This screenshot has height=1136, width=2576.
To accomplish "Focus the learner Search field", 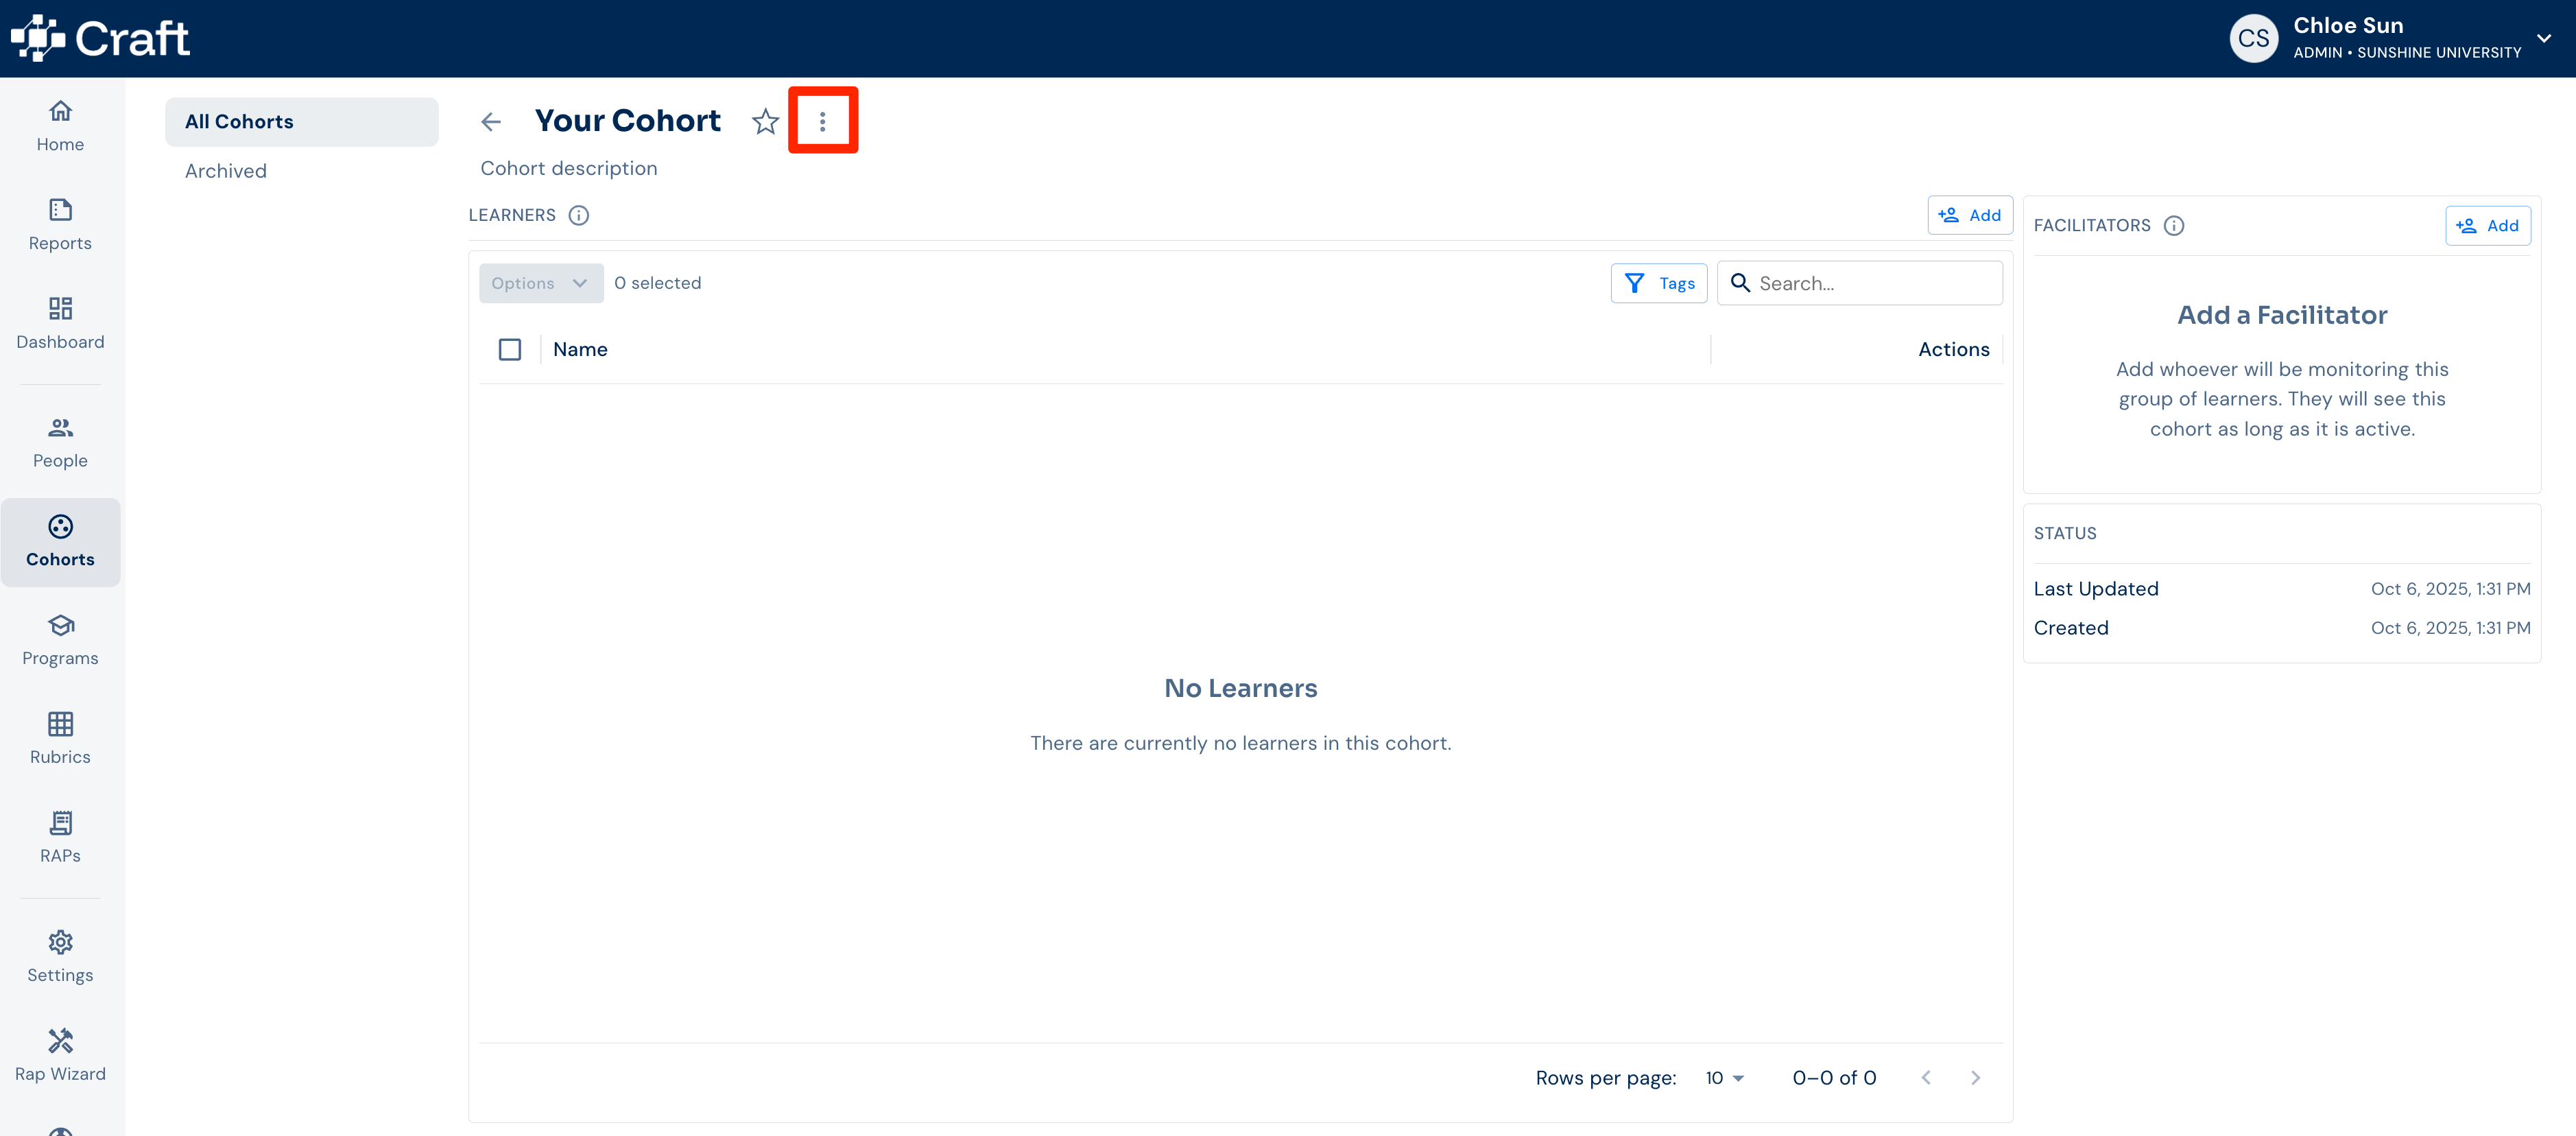I will [1859, 283].
